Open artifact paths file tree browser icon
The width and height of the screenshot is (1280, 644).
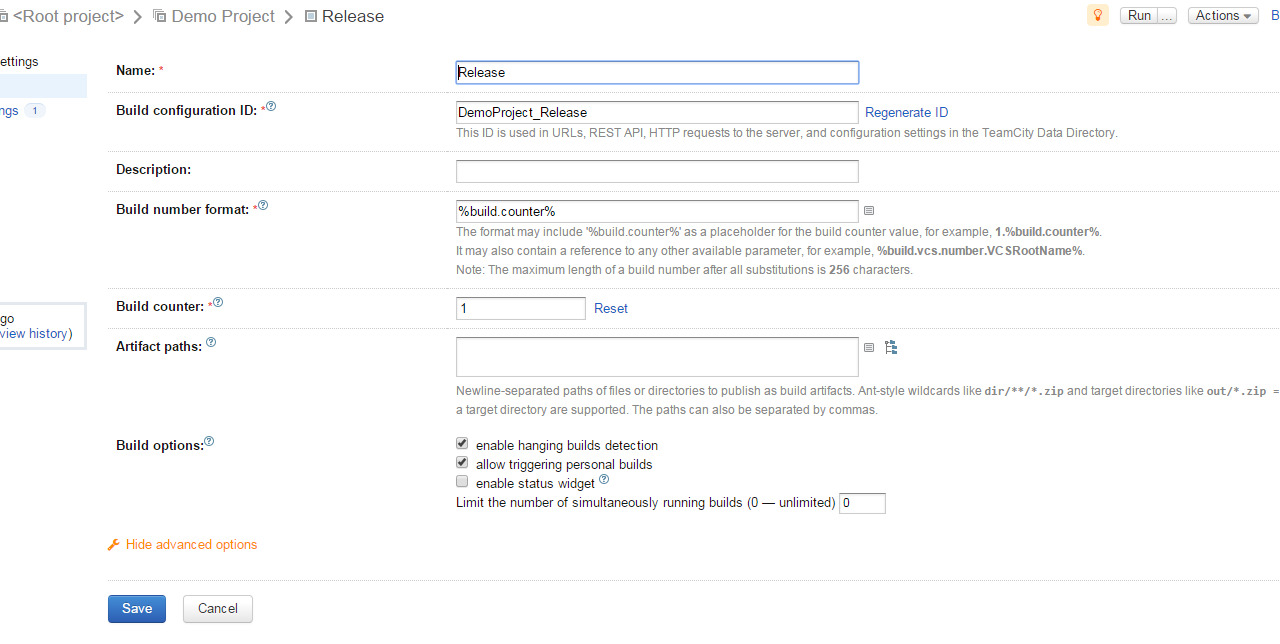coord(891,348)
